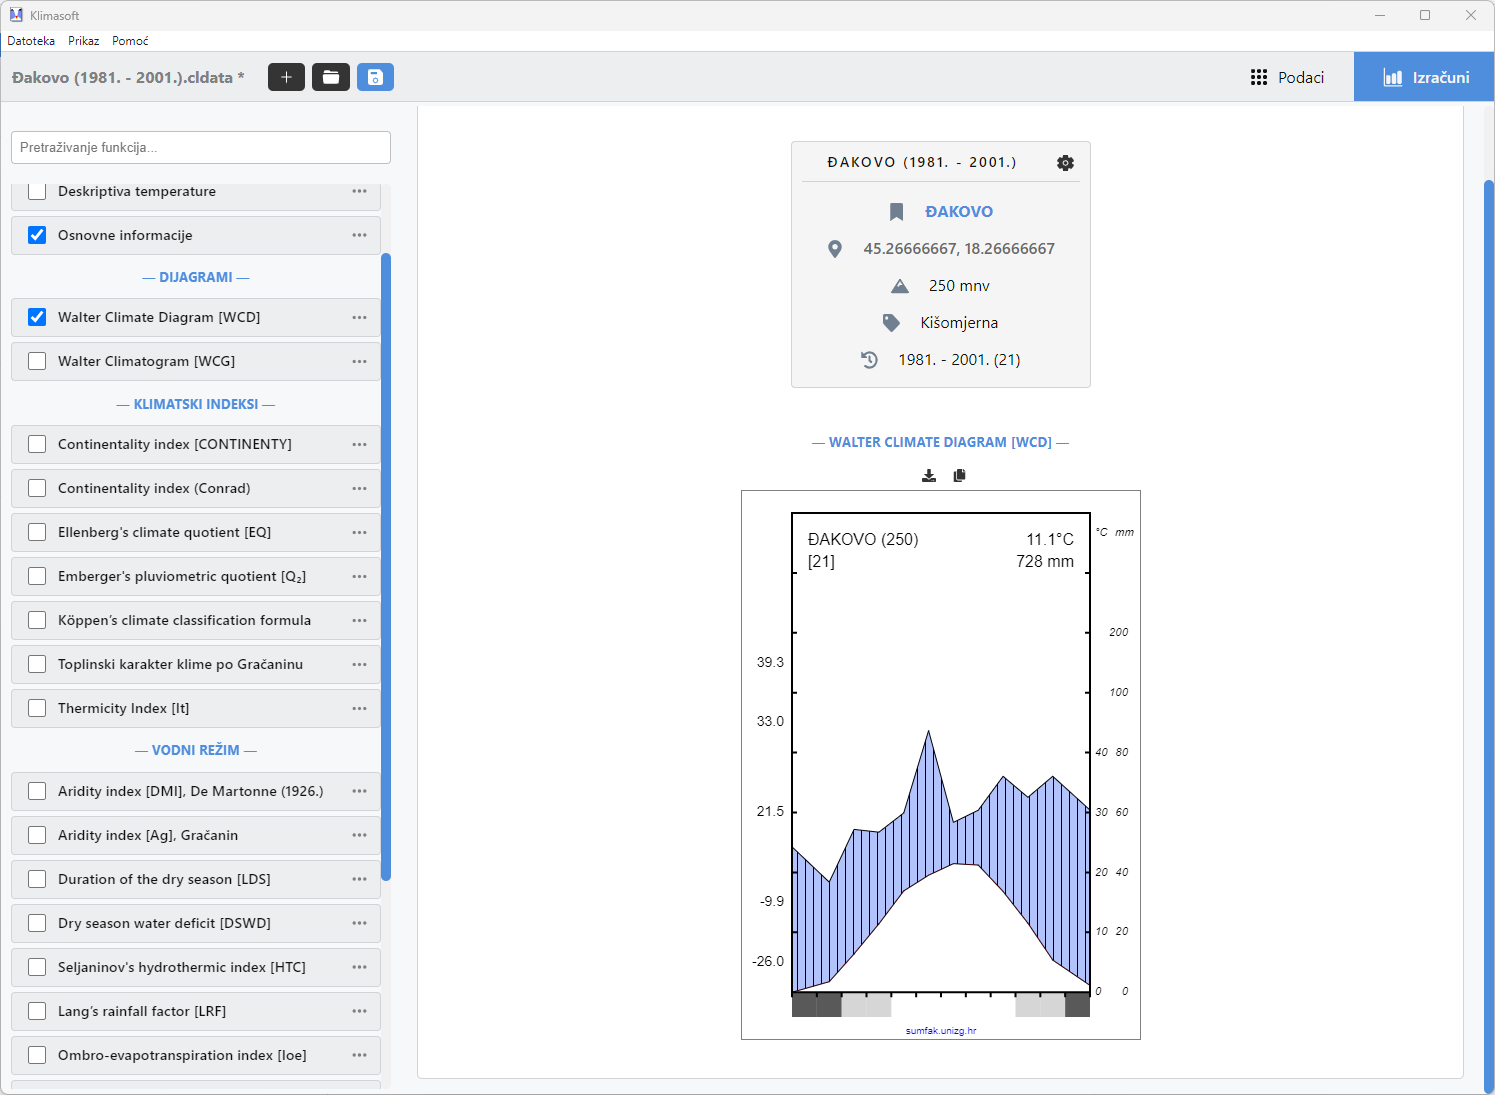Copy the climate diagram to clipboard
Viewport: 1495px width, 1095px height.
[x=959, y=475]
